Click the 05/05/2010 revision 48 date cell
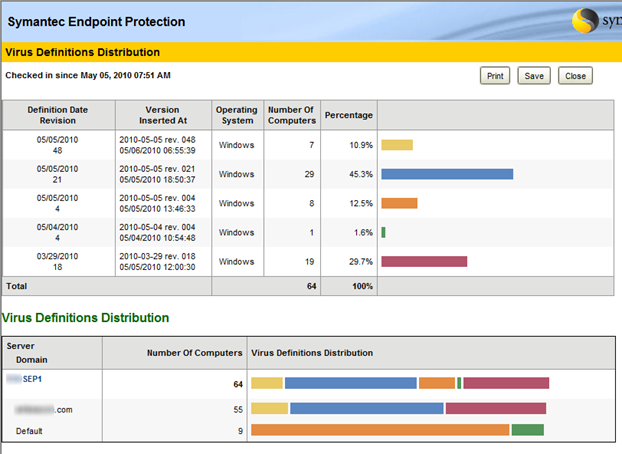Image resolution: width=622 pixels, height=454 pixels. [x=58, y=145]
